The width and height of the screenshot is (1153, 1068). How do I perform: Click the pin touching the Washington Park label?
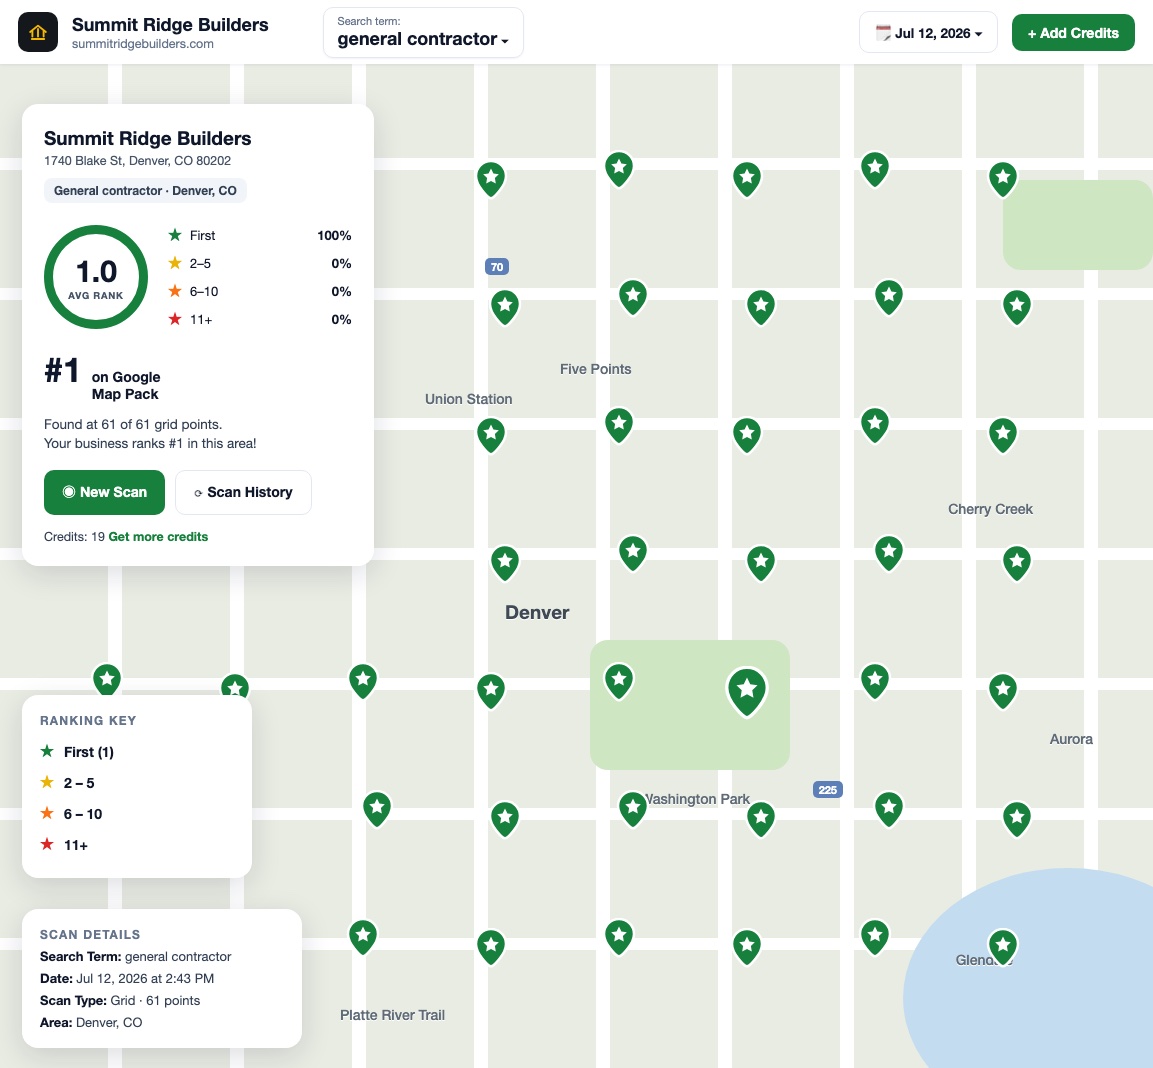632,809
